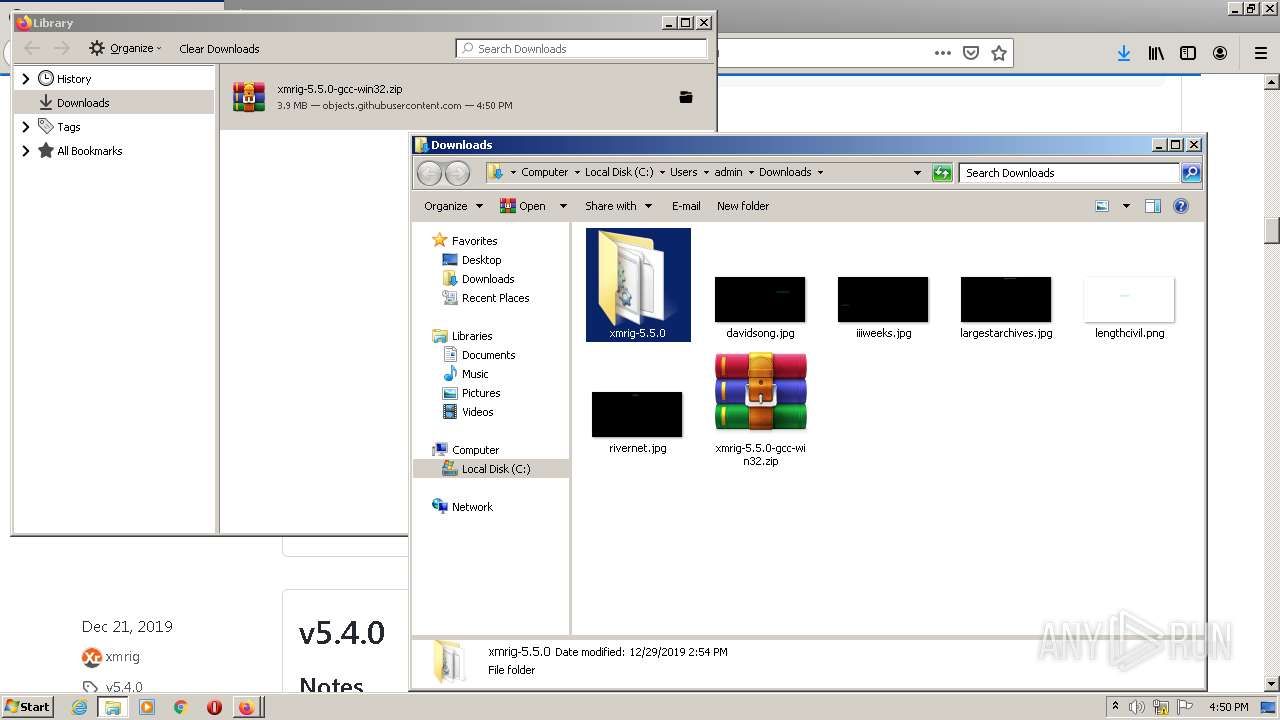Bookmark this page with the star icon
Screen dimensions: 1280x720
[999, 53]
